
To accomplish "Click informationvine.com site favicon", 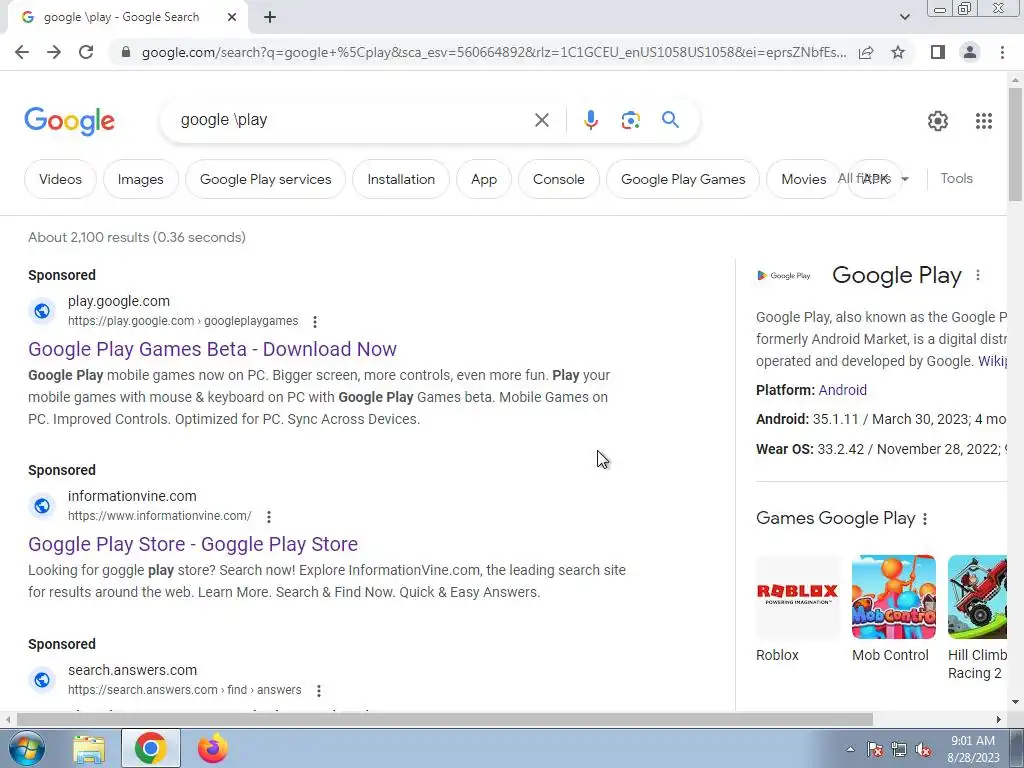I will 42,505.
